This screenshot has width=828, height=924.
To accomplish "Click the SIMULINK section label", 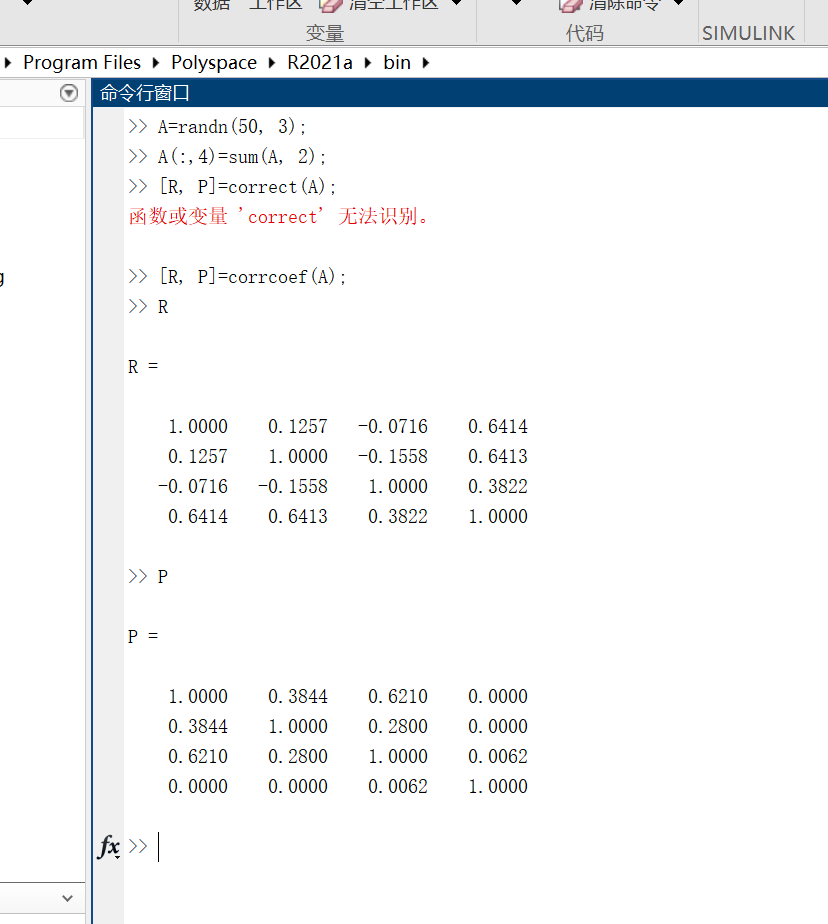I will pos(748,34).
